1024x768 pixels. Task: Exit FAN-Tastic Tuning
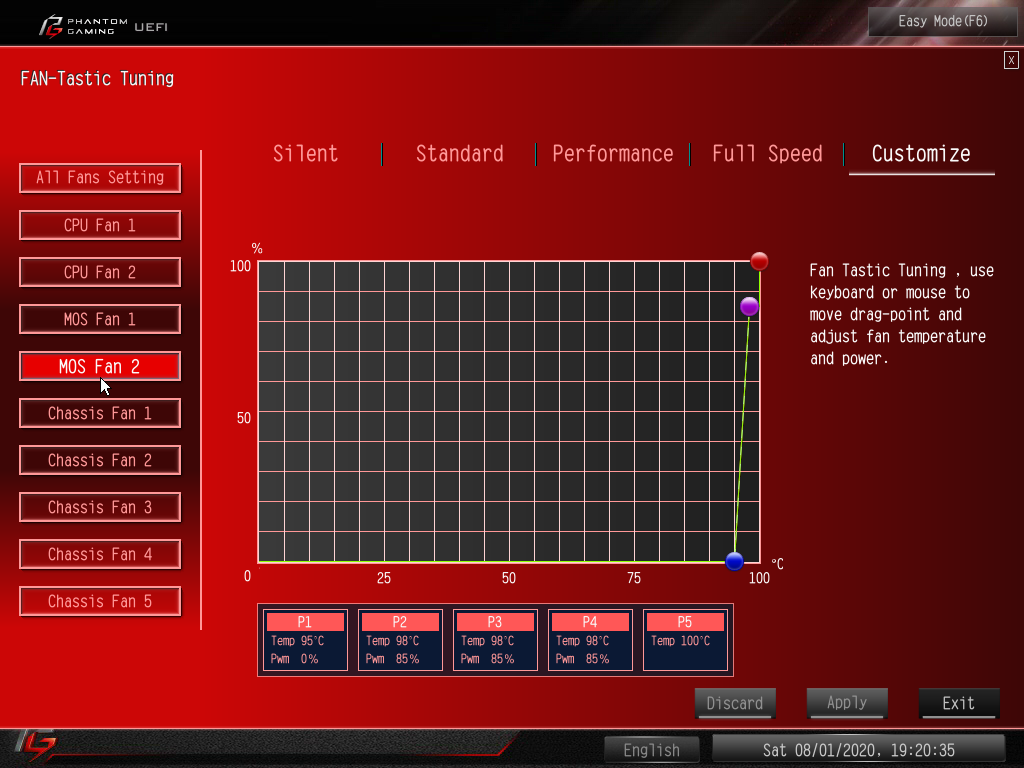coord(959,703)
